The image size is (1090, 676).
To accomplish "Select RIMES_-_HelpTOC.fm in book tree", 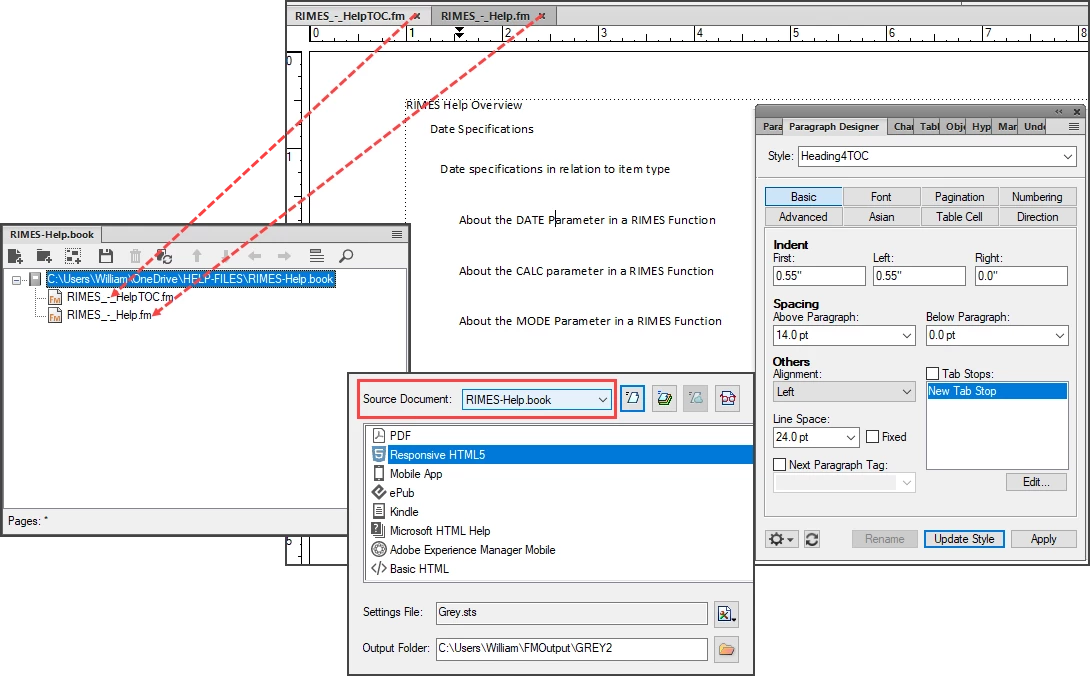I will pos(120,297).
